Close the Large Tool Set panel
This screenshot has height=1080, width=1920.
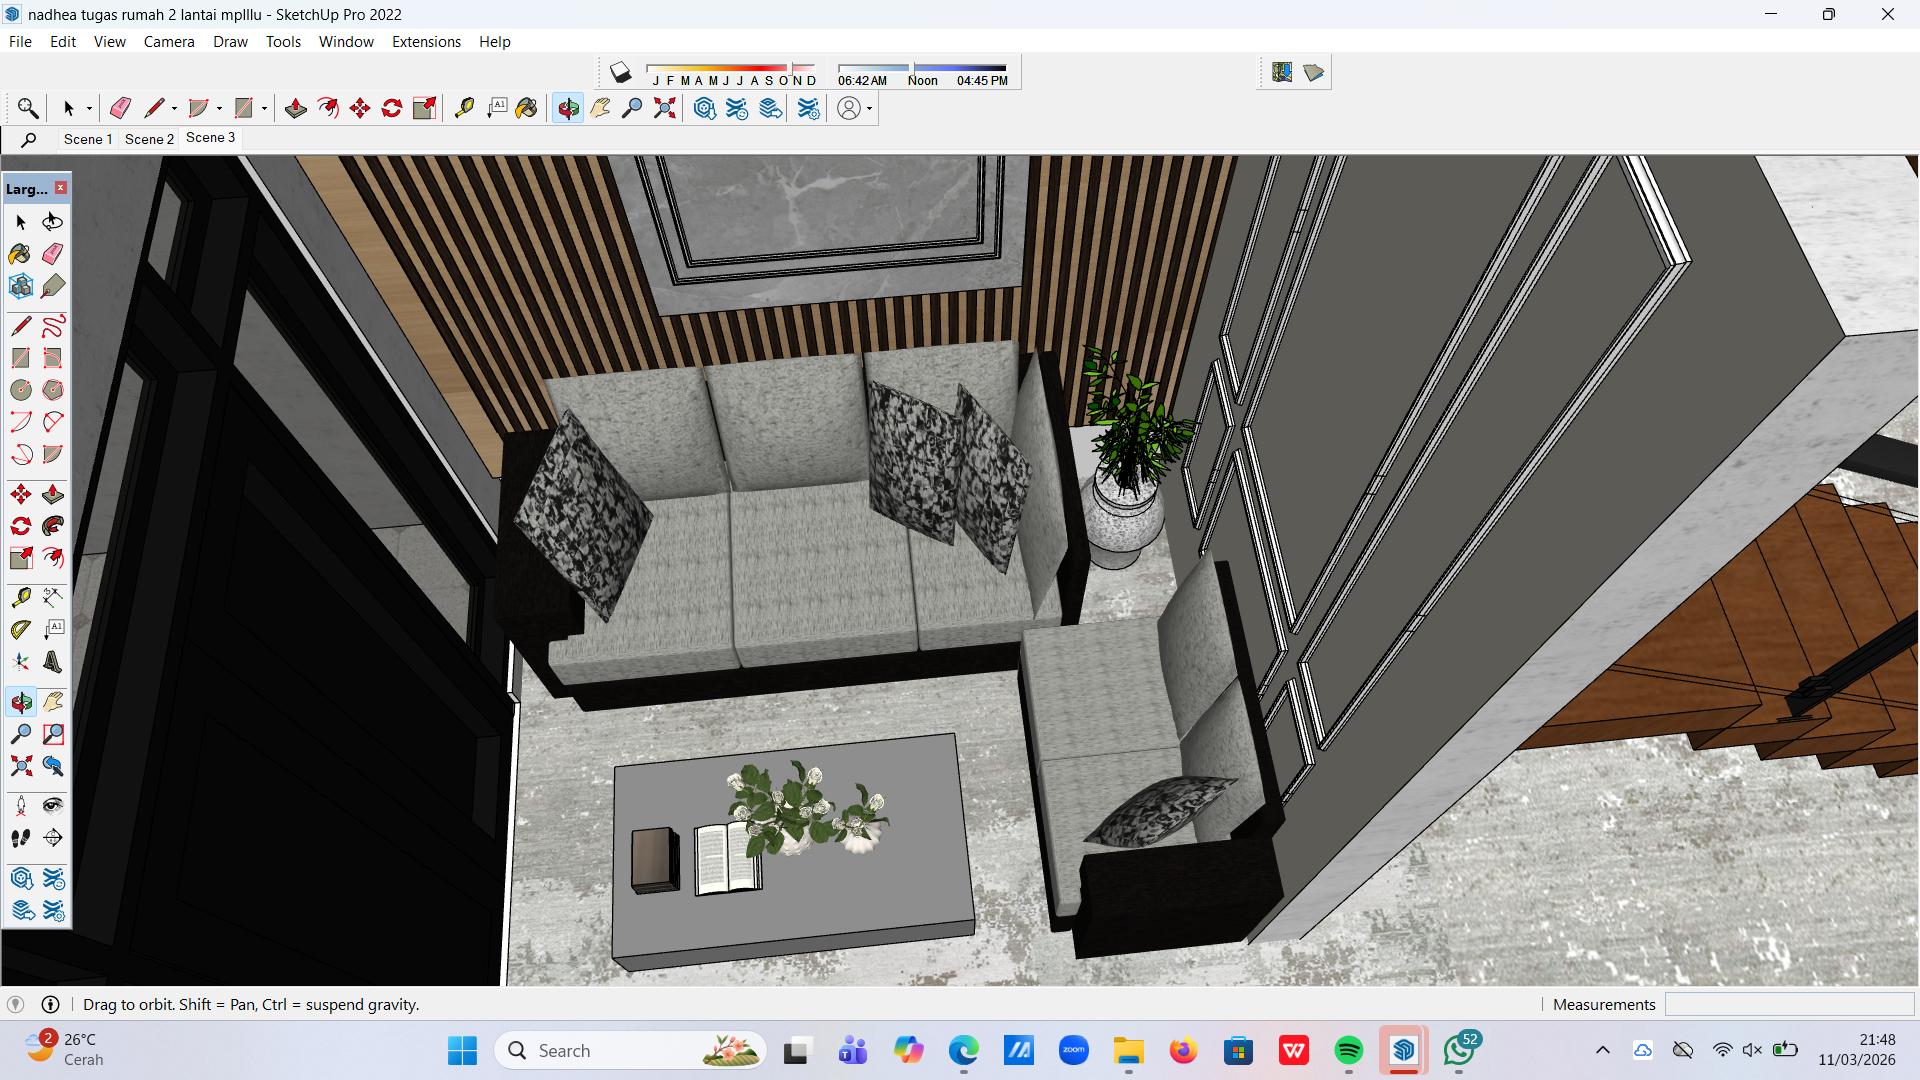pos(61,188)
